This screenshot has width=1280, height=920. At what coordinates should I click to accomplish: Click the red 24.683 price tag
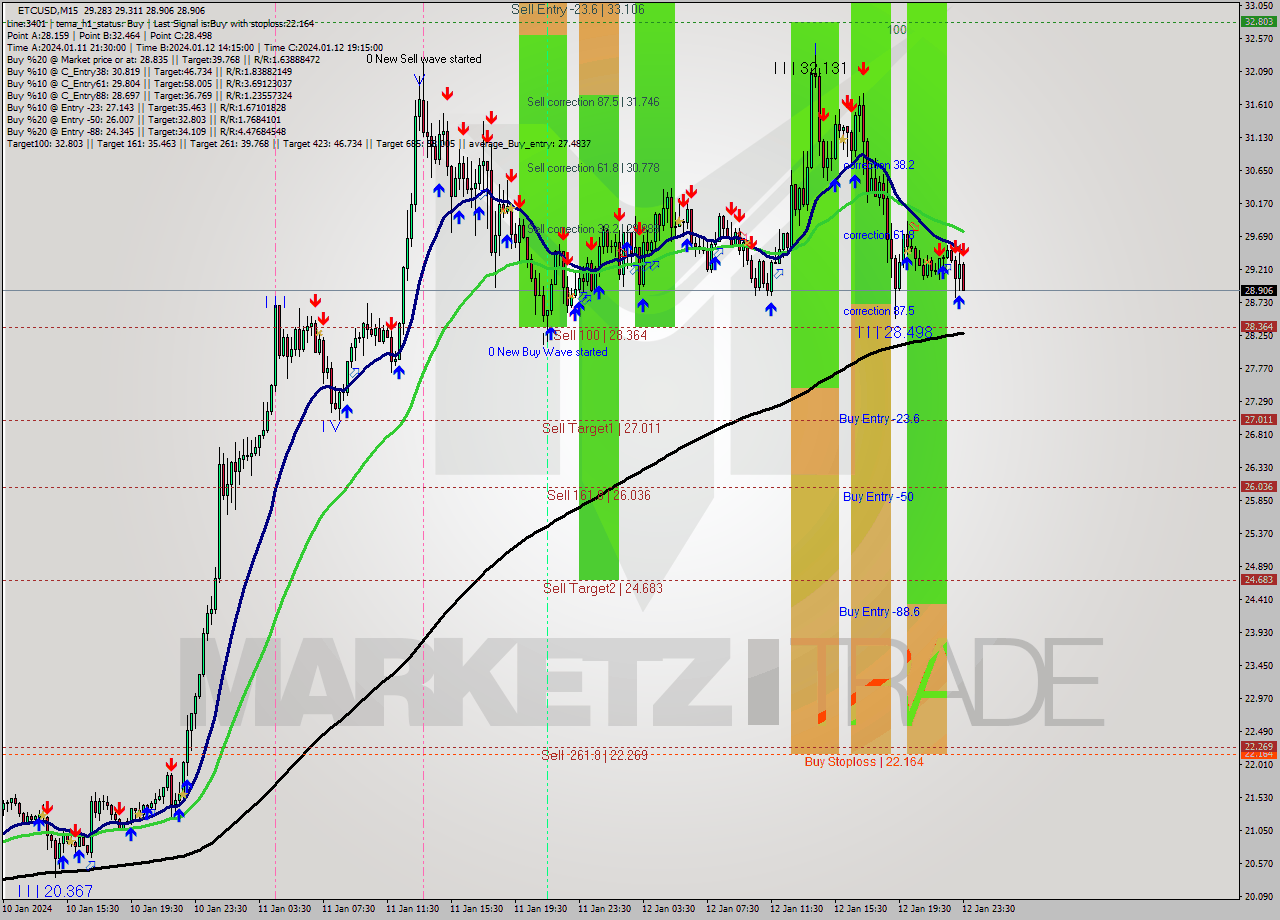coord(1258,580)
